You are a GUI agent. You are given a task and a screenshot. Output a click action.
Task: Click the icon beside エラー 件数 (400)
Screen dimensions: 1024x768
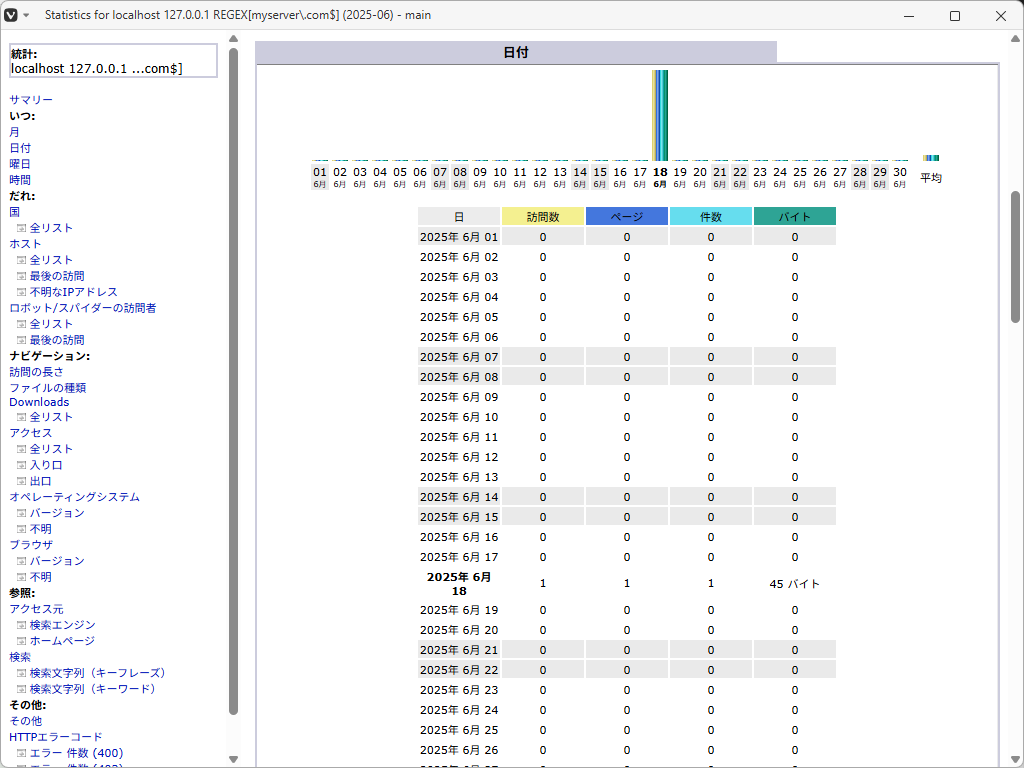pyautogui.click(x=21, y=753)
